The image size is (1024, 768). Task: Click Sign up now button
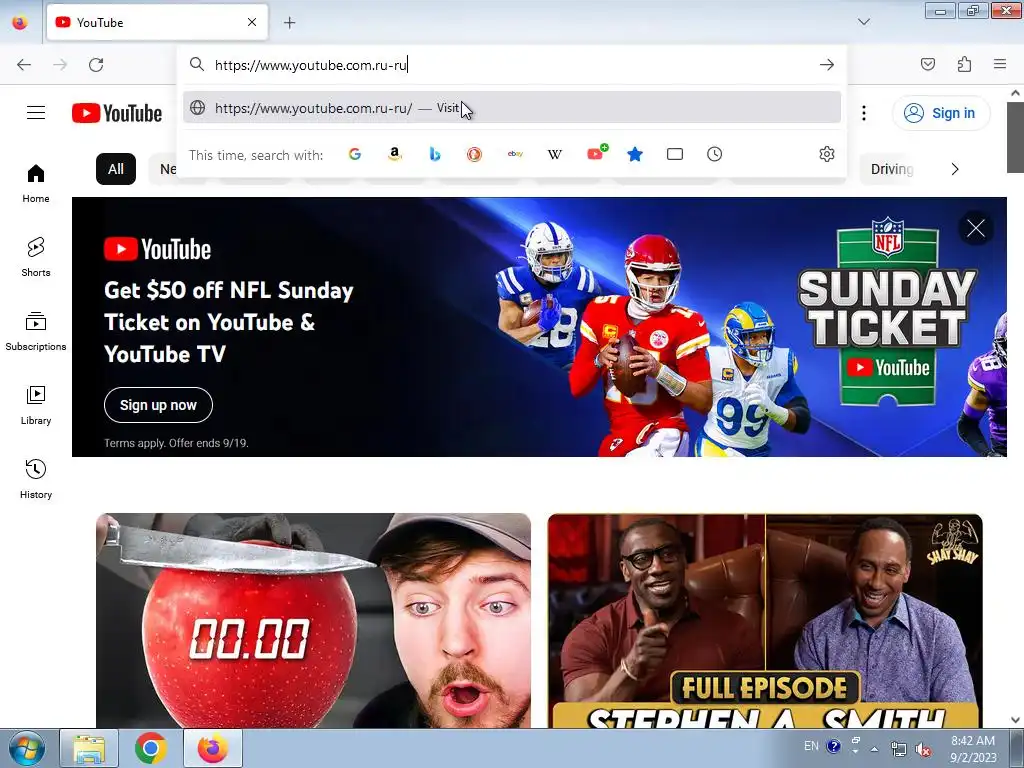click(x=158, y=405)
